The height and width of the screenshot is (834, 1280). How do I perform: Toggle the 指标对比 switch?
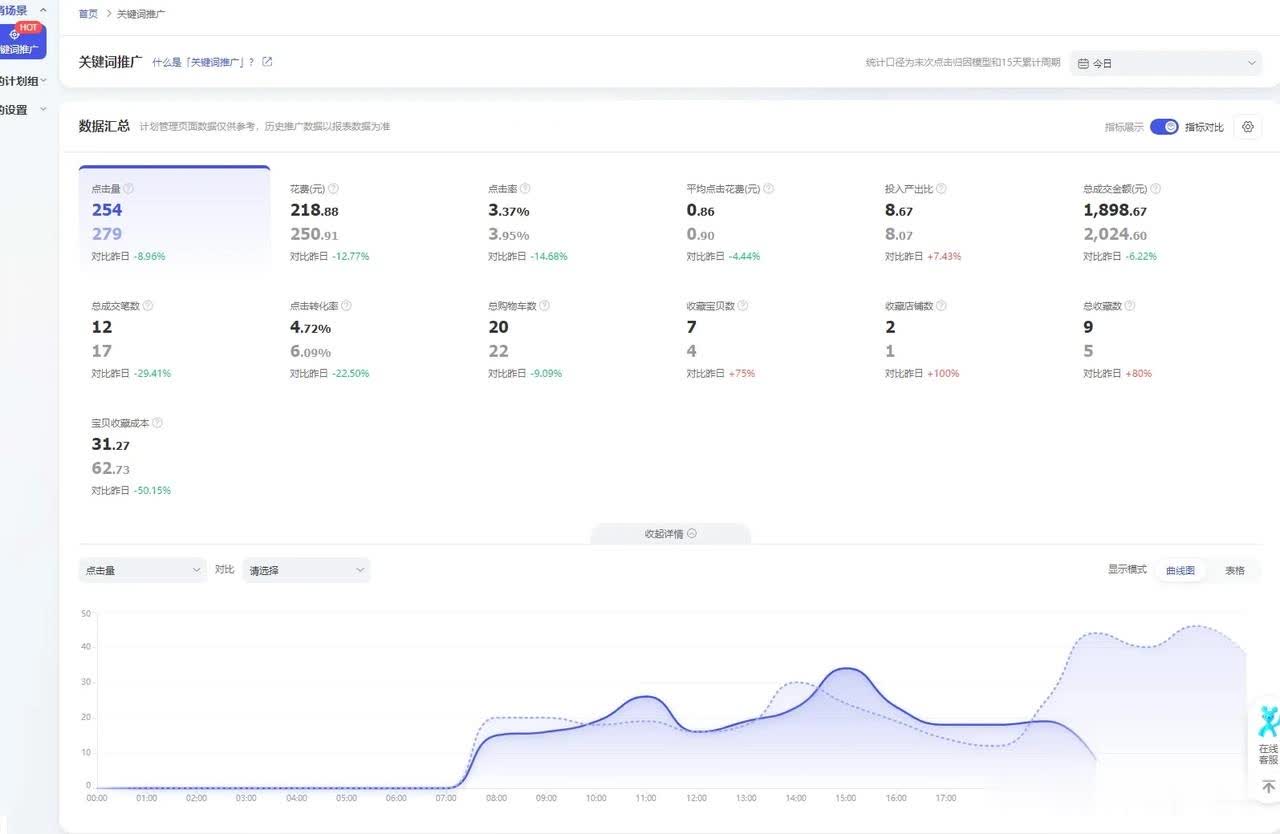[1164, 127]
